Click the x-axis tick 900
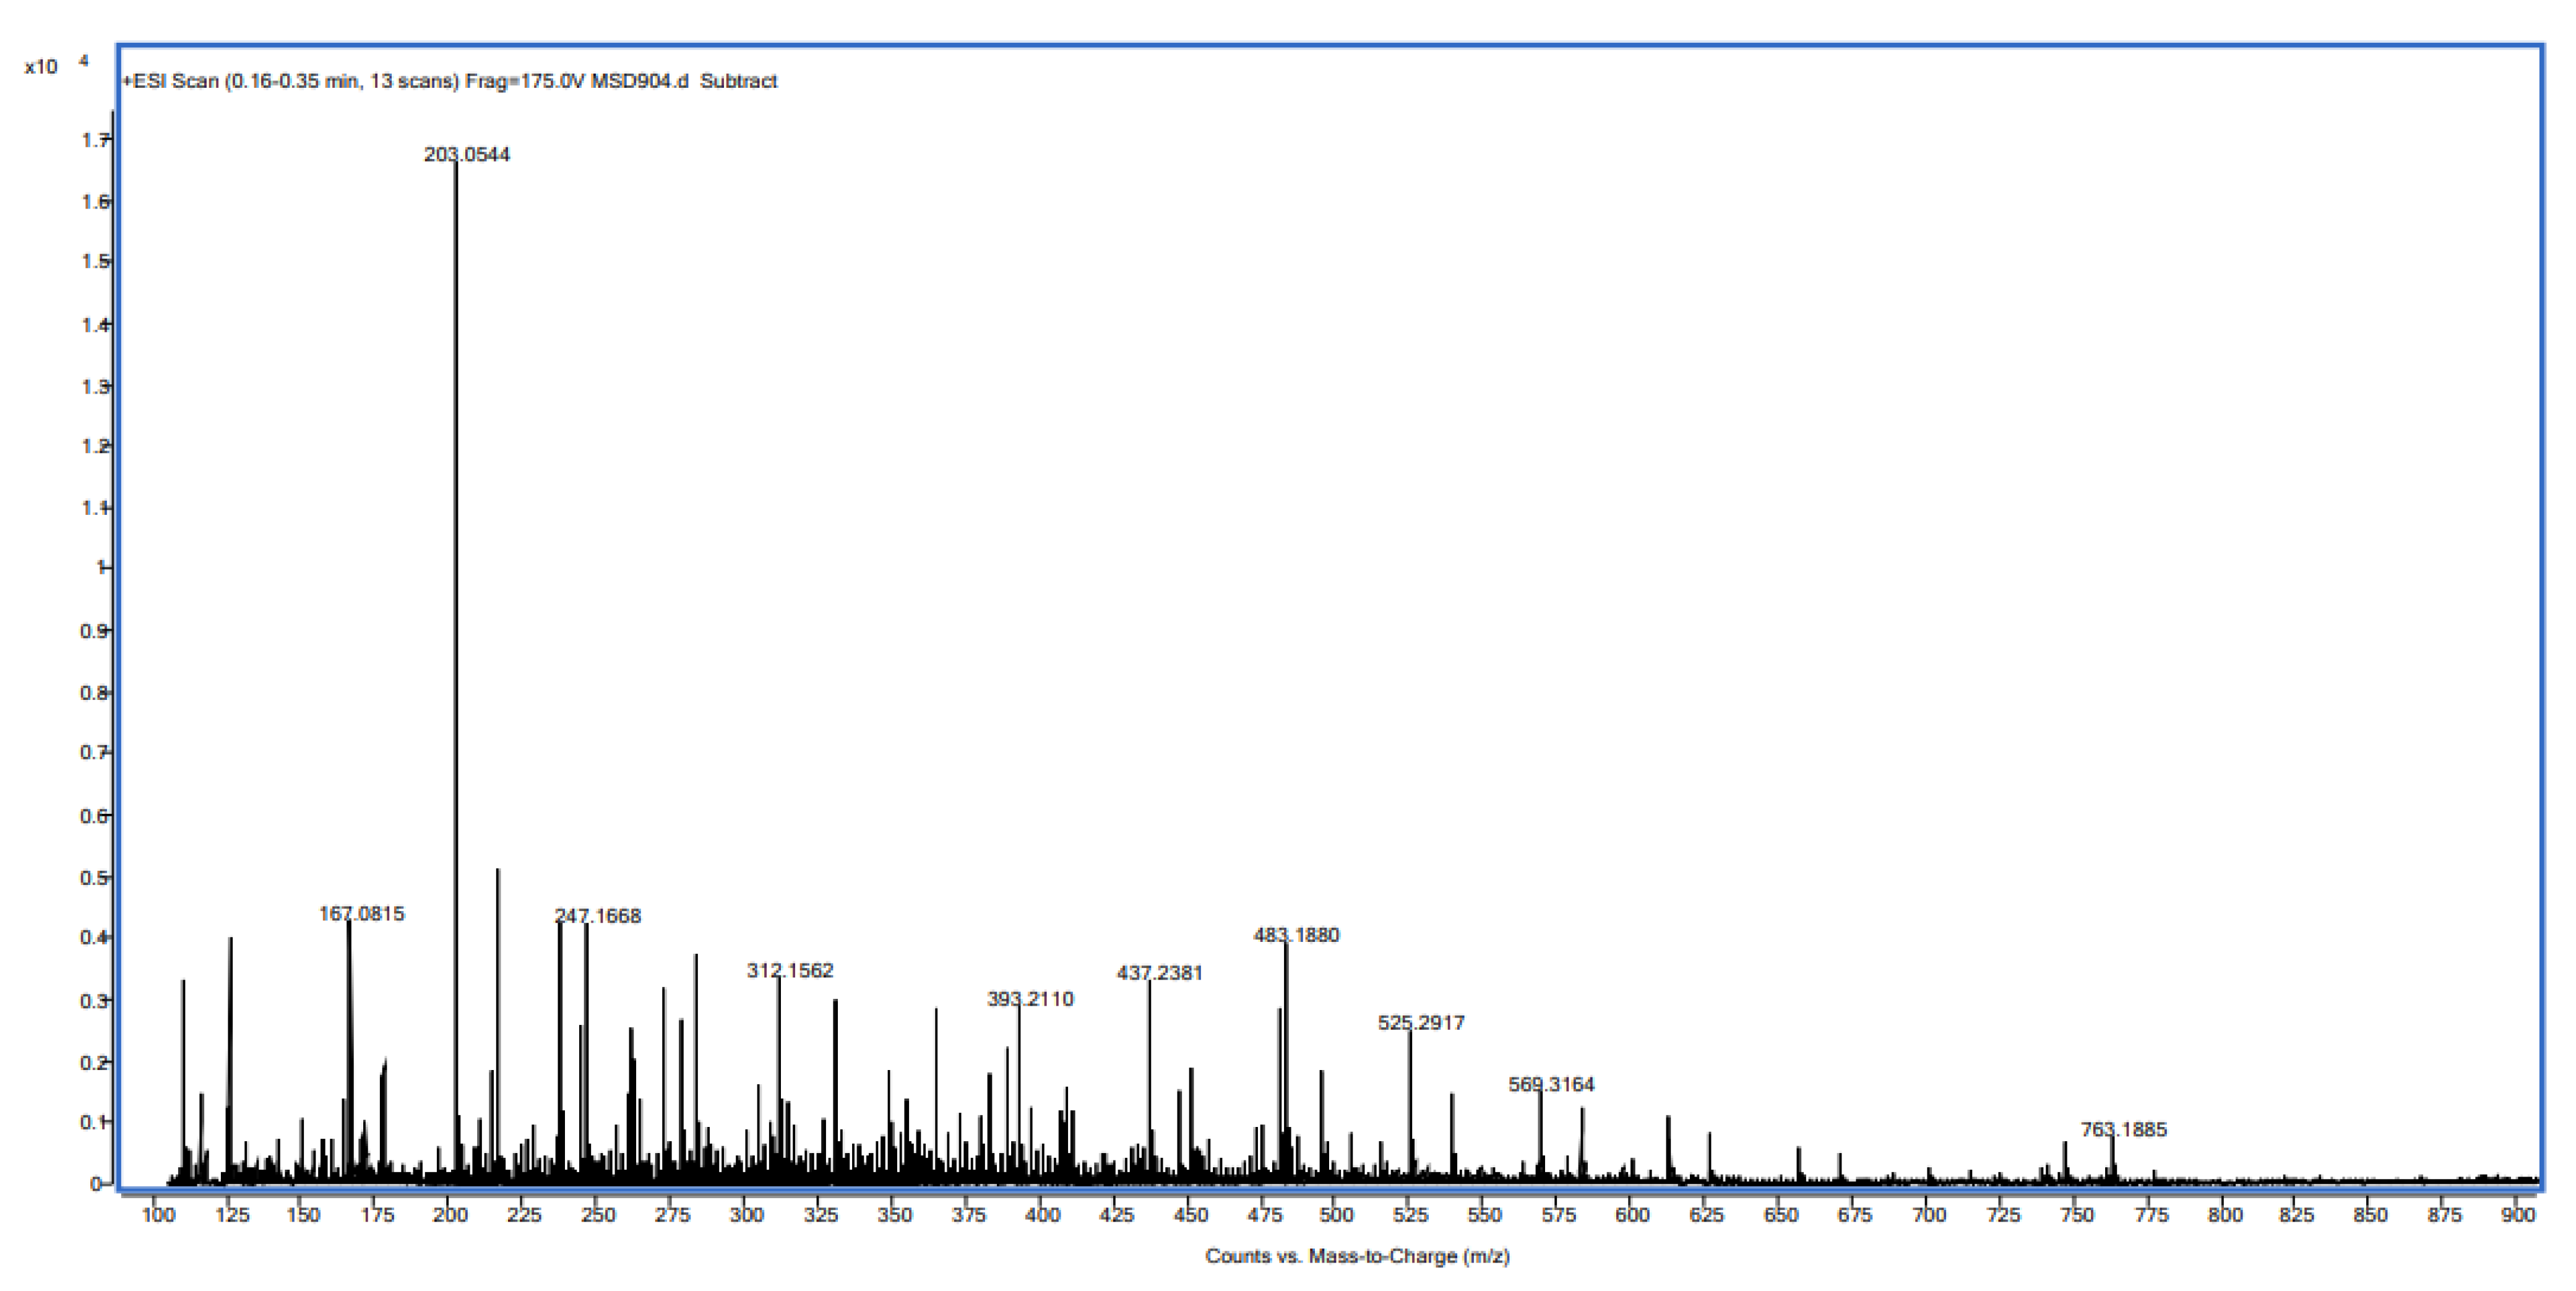The width and height of the screenshot is (2576, 1291). point(2519,1215)
